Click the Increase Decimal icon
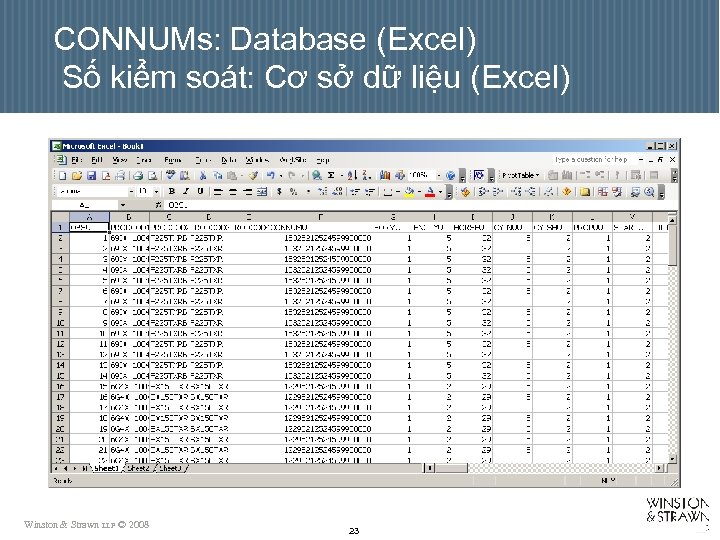720x540 pixels. click(323, 192)
